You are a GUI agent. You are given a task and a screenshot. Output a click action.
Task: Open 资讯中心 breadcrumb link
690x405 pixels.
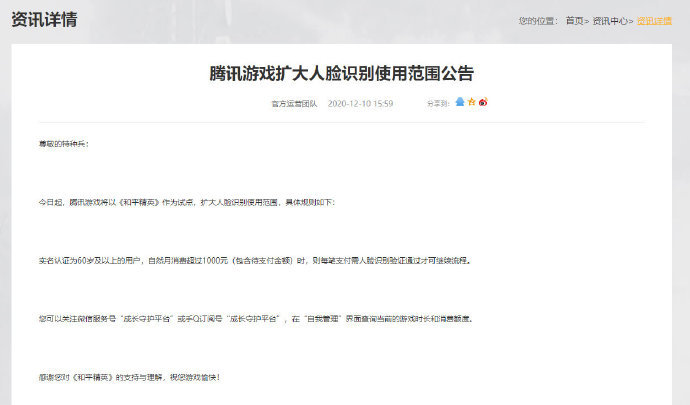(610, 21)
